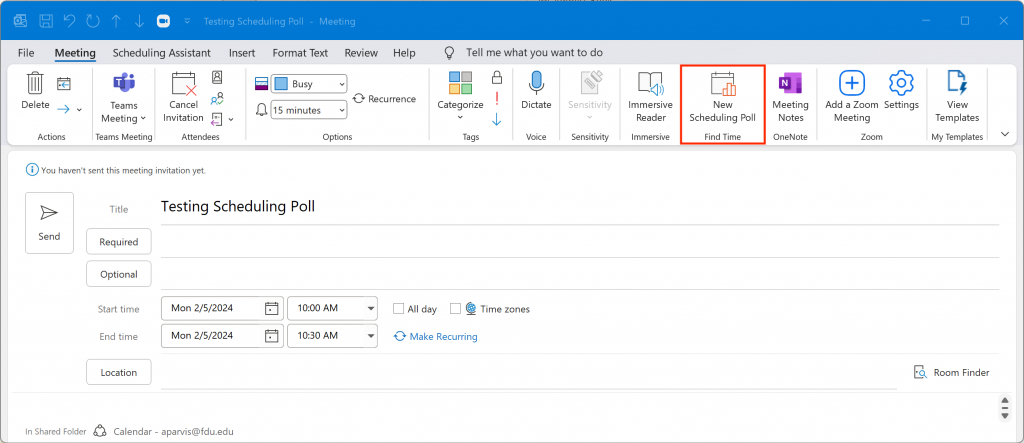Expand the 10:00 AM start time dropdown

click(371, 309)
